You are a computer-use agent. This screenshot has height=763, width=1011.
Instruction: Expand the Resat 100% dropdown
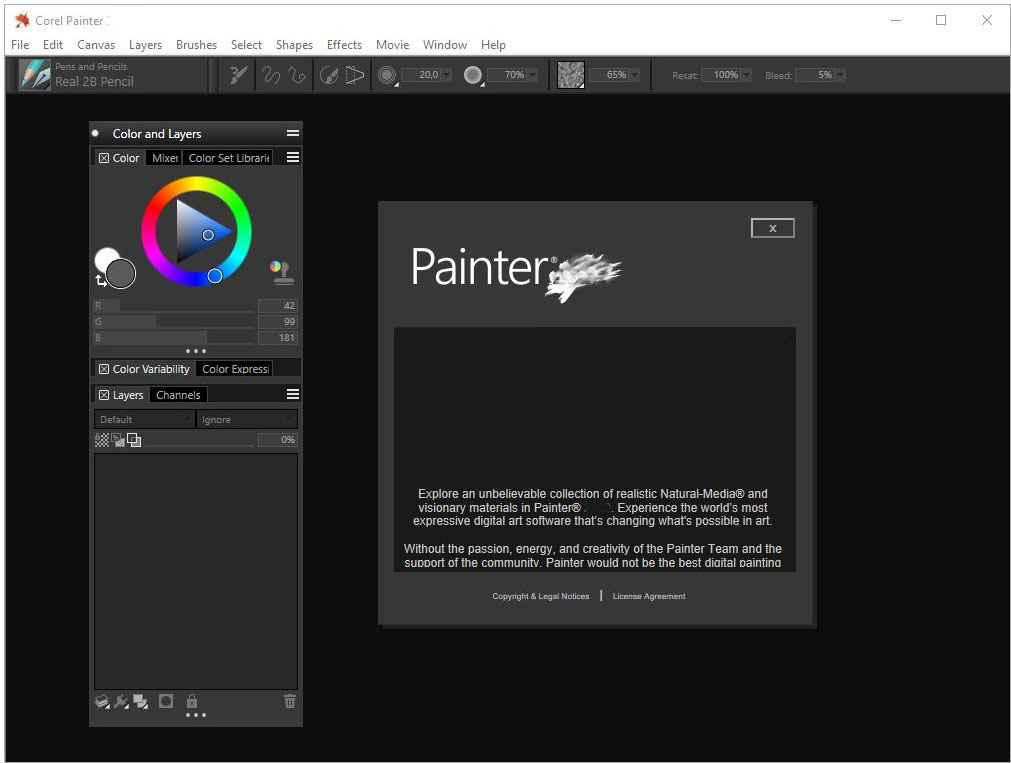point(746,75)
